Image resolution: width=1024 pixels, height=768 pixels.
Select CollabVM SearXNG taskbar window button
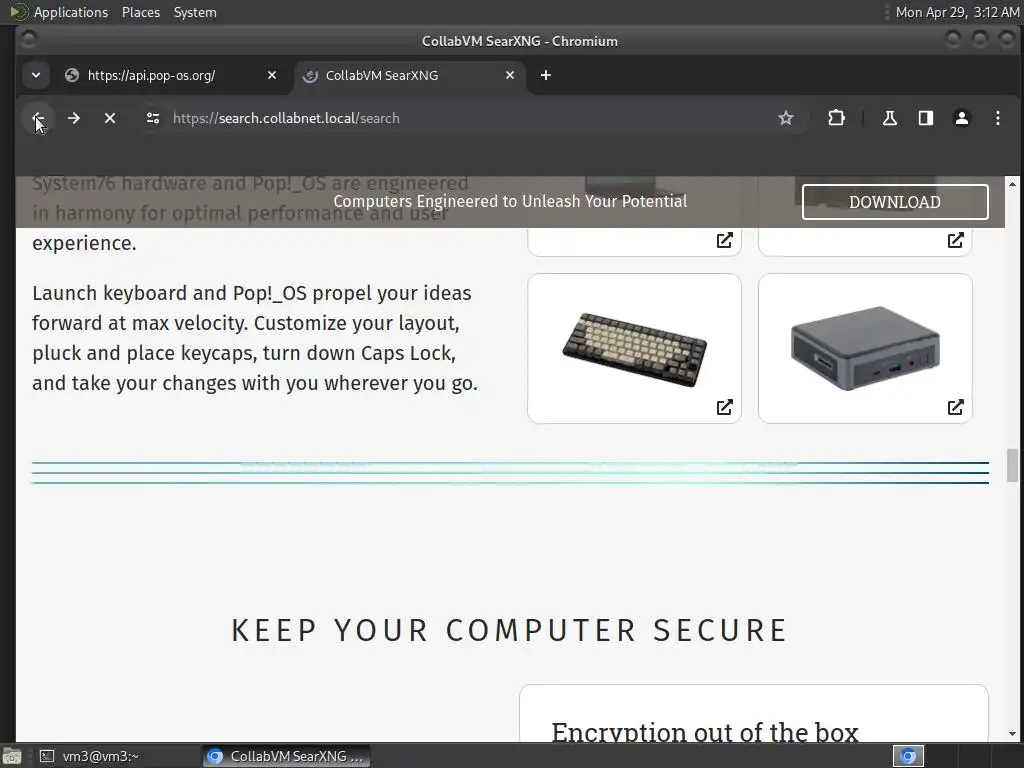point(286,756)
